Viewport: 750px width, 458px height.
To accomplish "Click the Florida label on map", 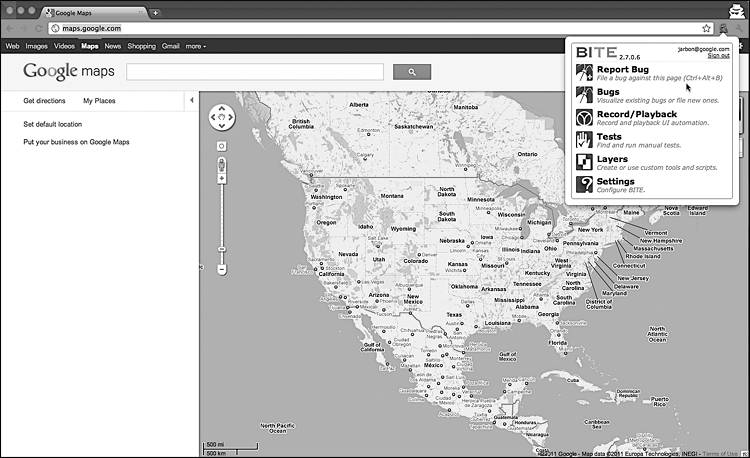I will pos(558,343).
